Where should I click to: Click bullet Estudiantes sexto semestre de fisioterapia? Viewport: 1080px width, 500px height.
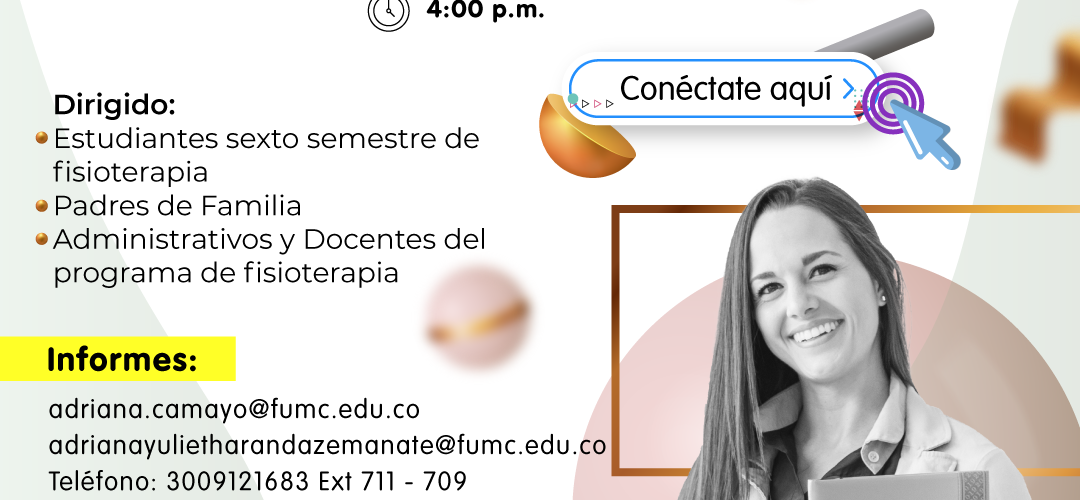point(267,155)
